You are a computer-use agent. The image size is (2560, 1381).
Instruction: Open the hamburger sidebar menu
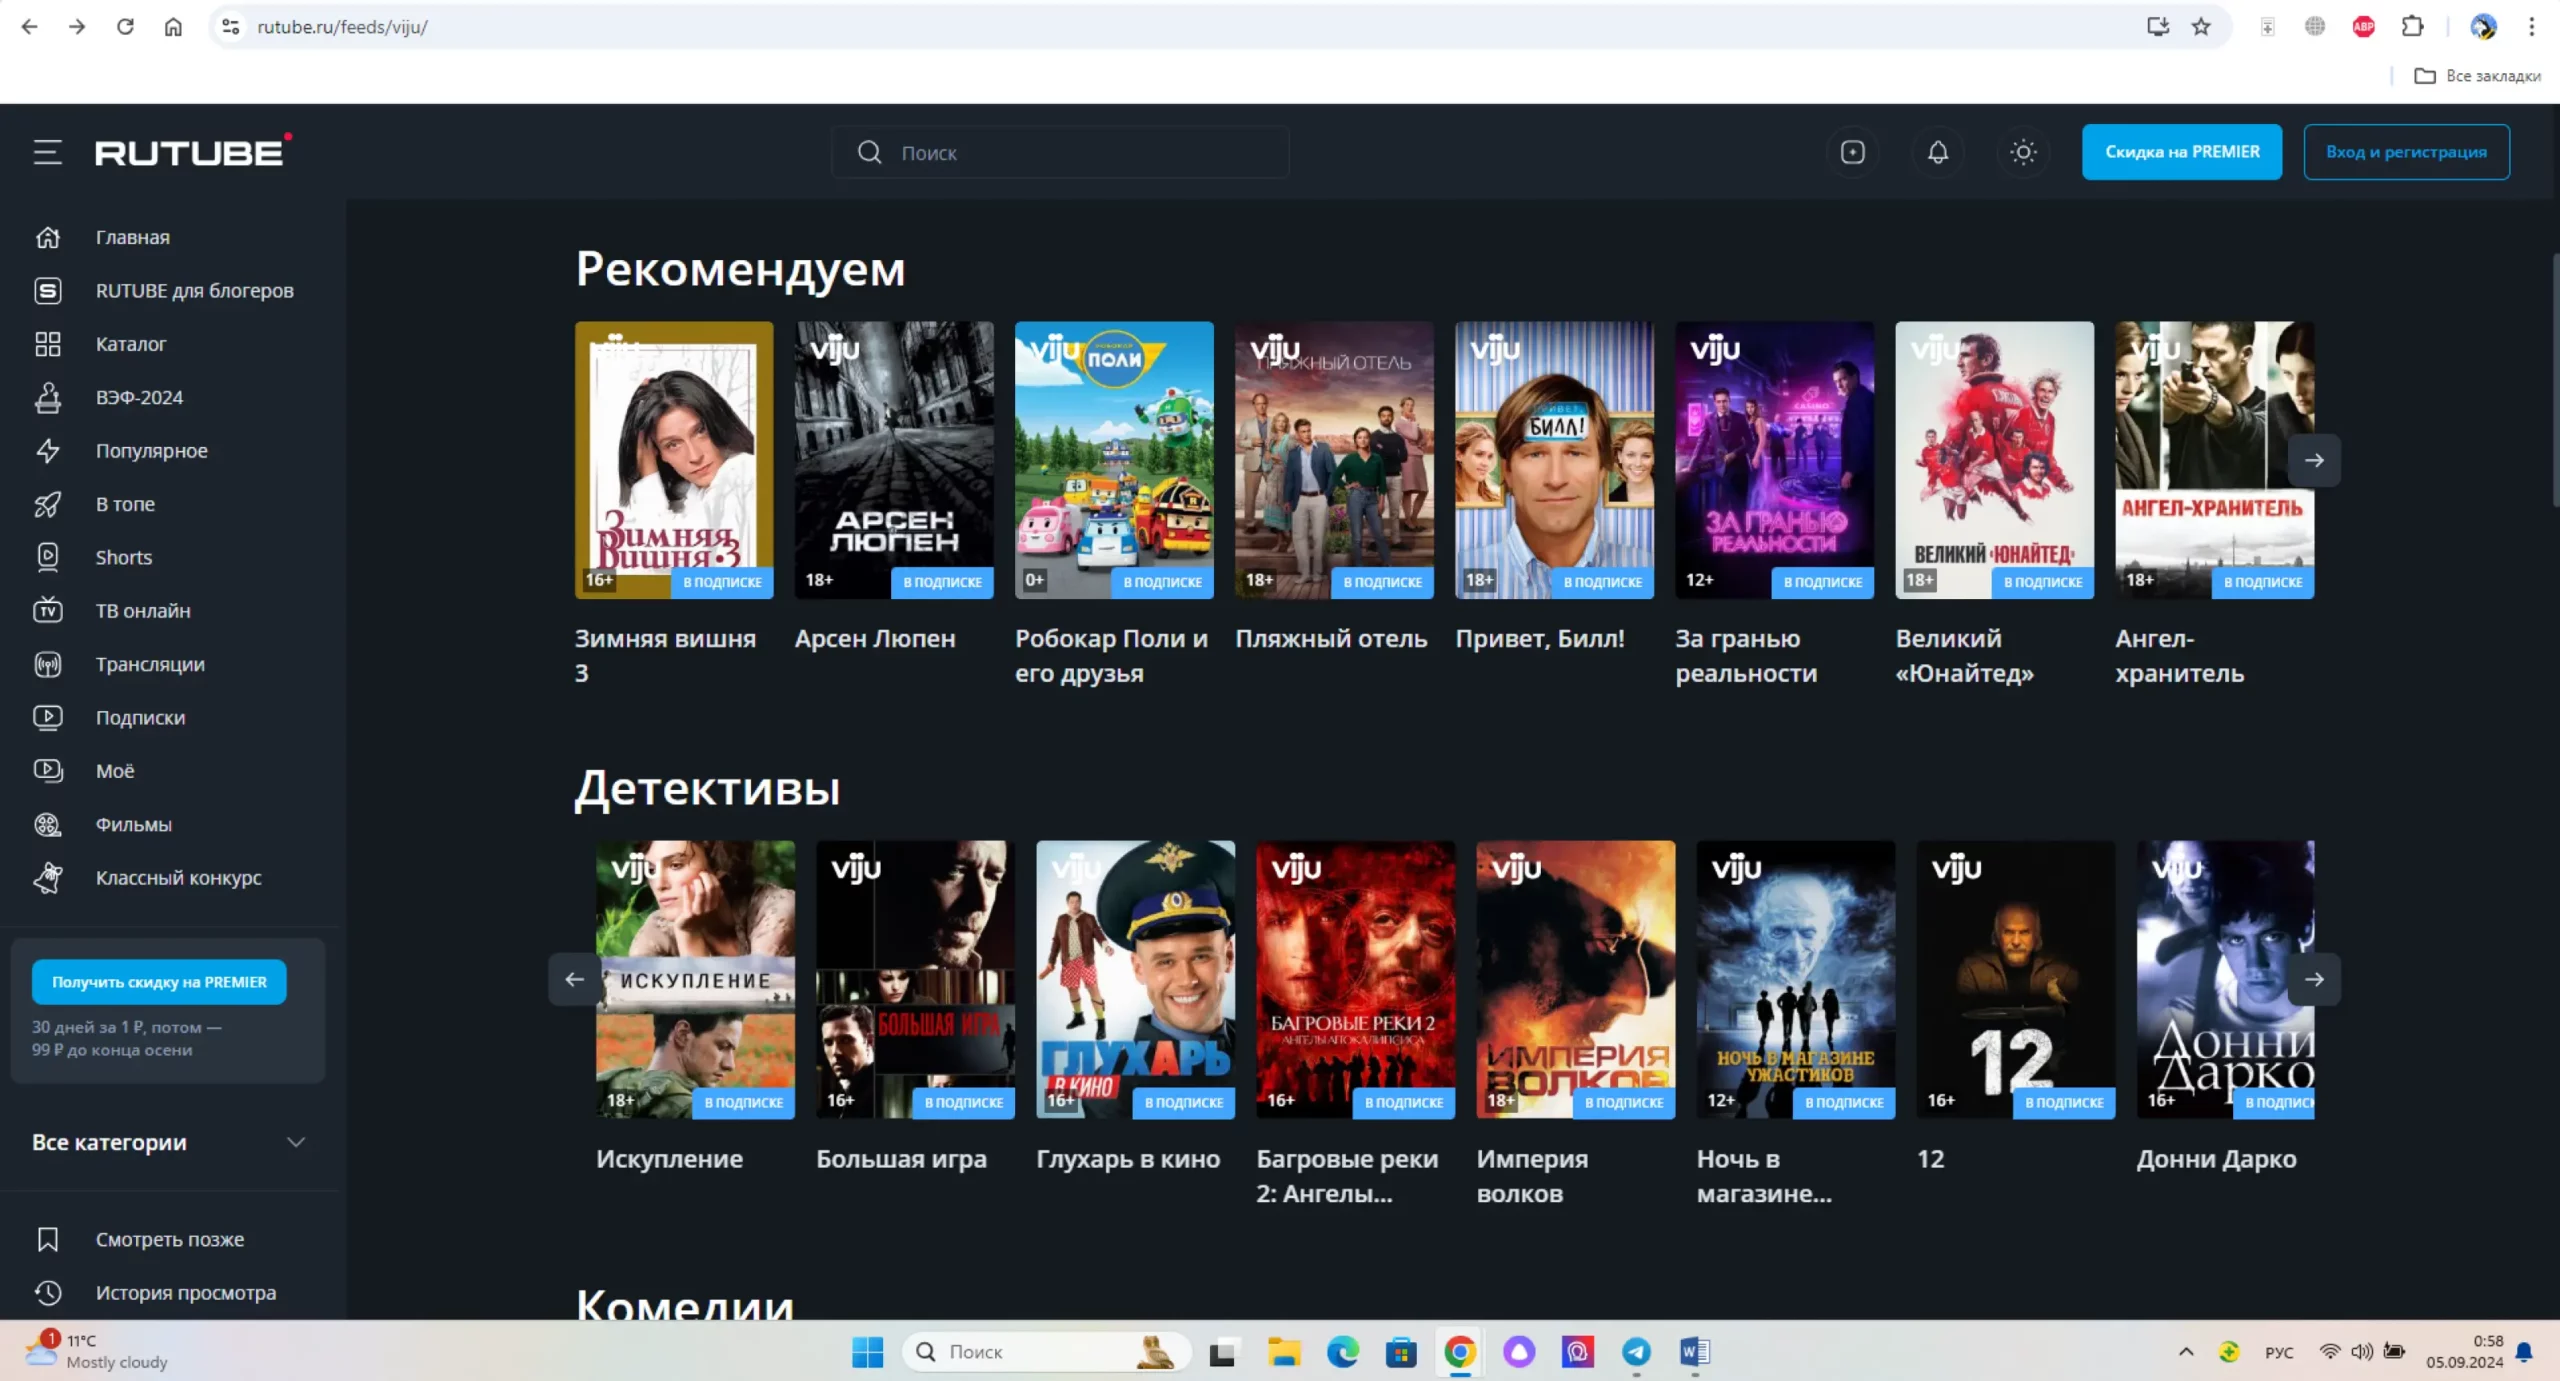(x=47, y=152)
